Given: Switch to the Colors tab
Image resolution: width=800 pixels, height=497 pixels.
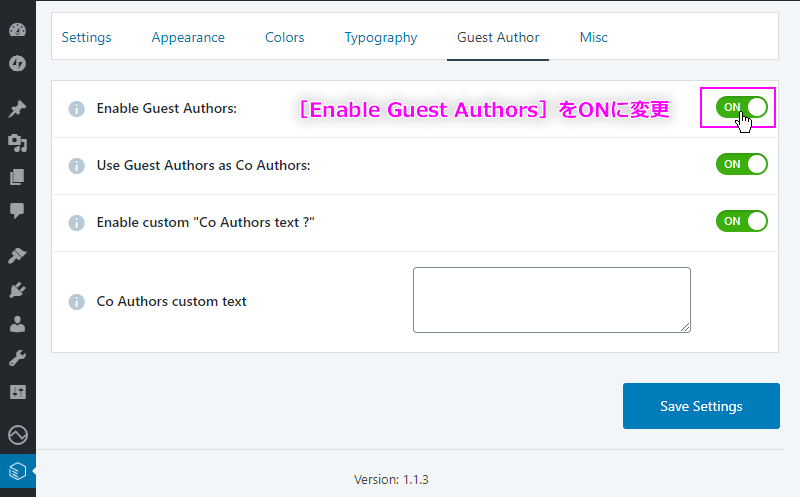Looking at the screenshot, I should tap(284, 37).
